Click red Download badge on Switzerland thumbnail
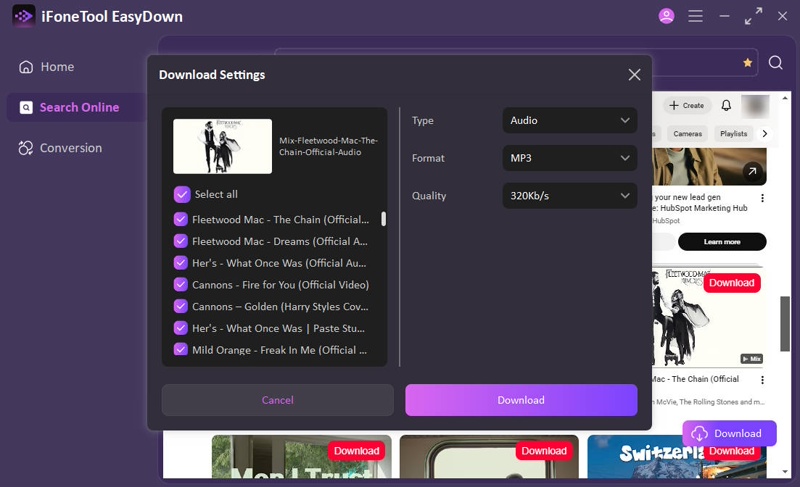This screenshot has width=800, height=487. tap(732, 451)
